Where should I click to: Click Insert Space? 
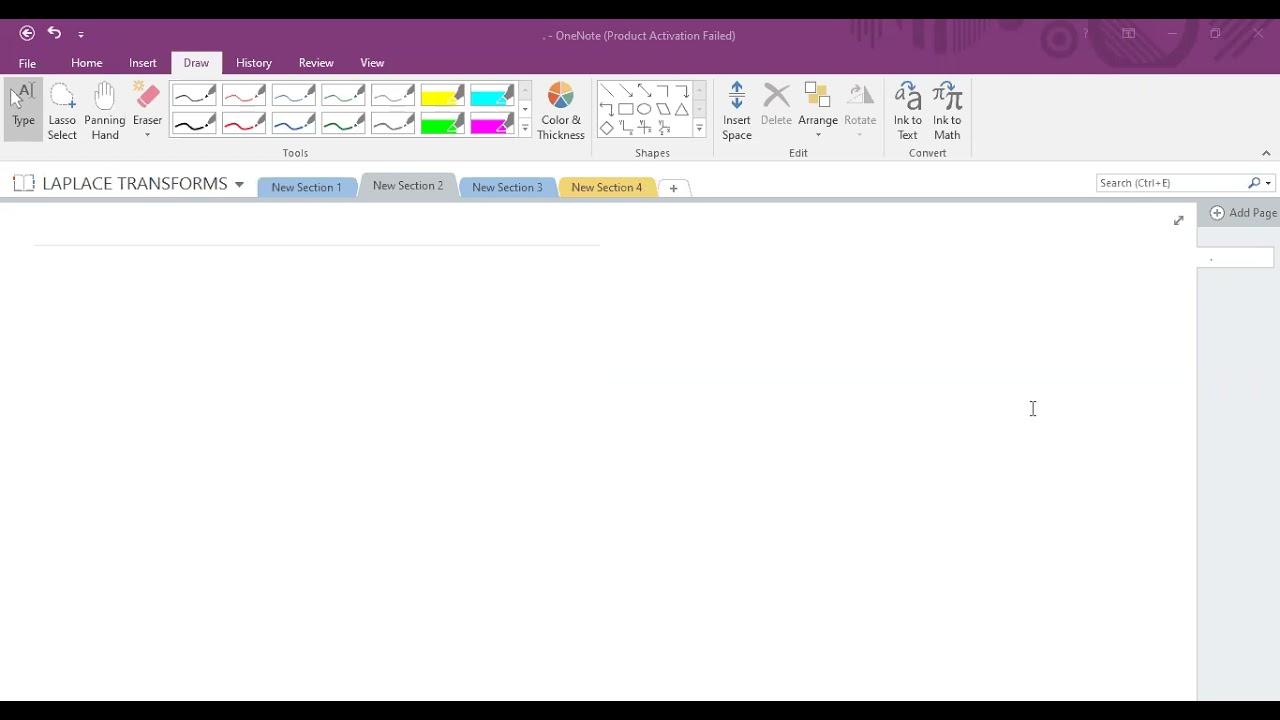737,111
